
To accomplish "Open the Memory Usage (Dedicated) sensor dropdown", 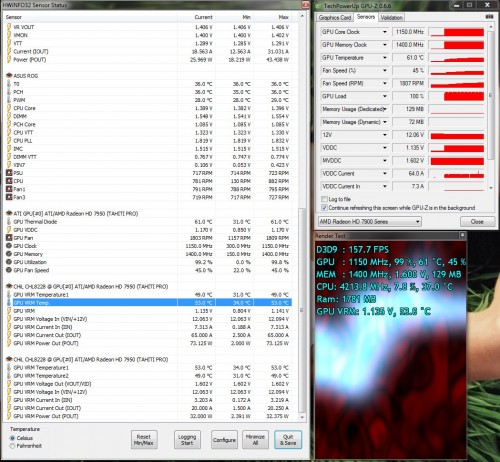I will click(385, 109).
